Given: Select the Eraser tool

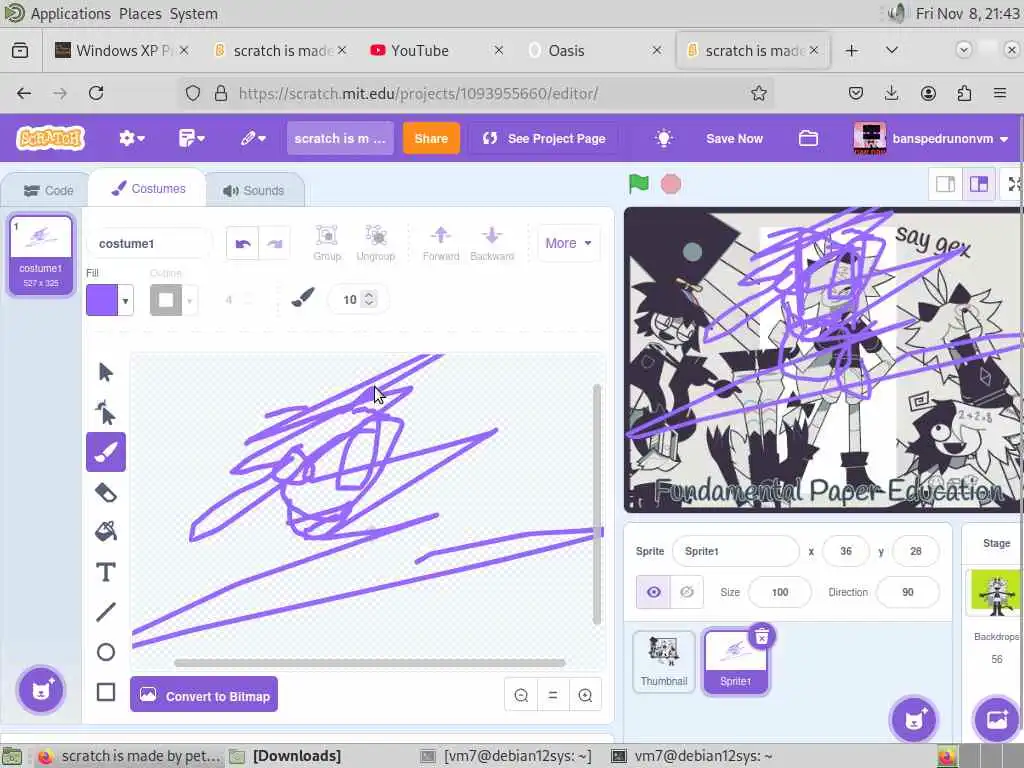Looking at the screenshot, I should point(106,492).
